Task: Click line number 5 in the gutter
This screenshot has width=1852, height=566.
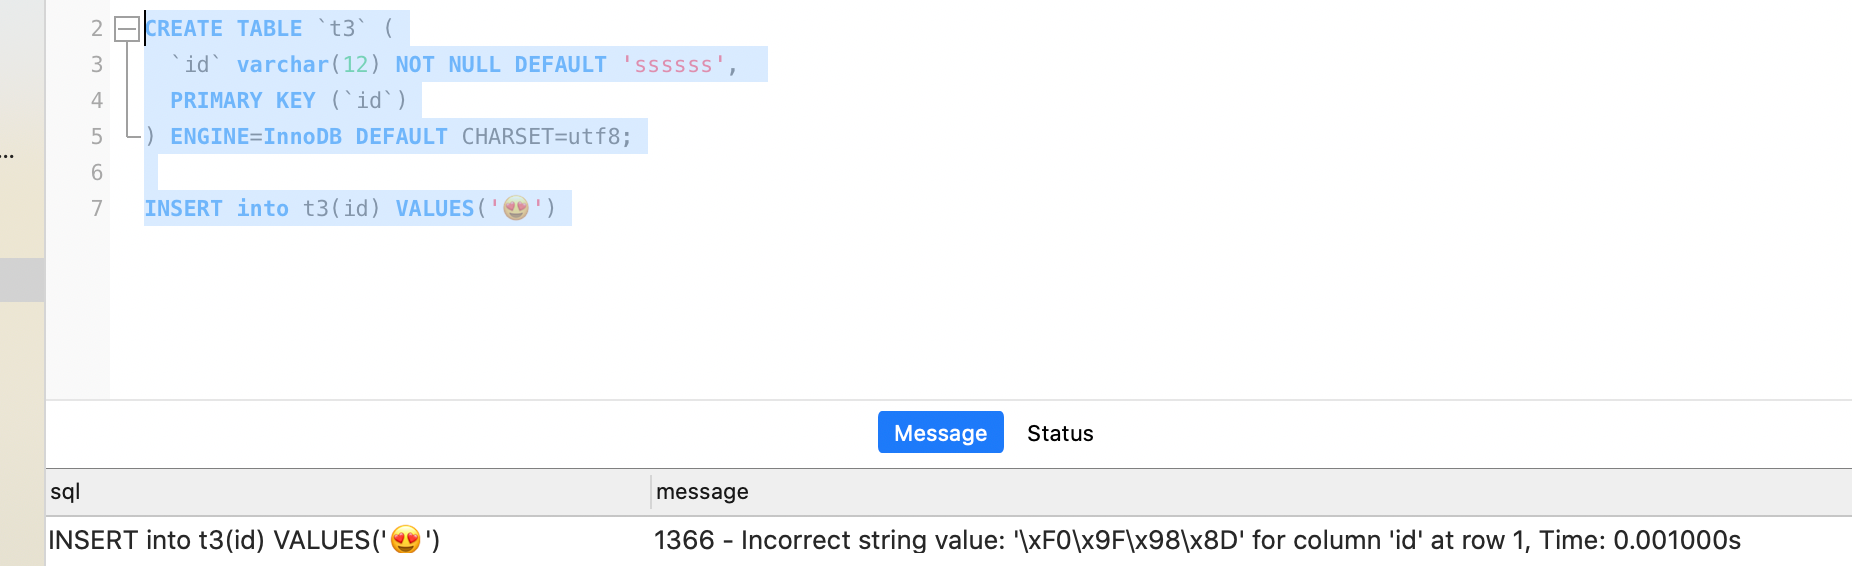Action: tap(97, 136)
